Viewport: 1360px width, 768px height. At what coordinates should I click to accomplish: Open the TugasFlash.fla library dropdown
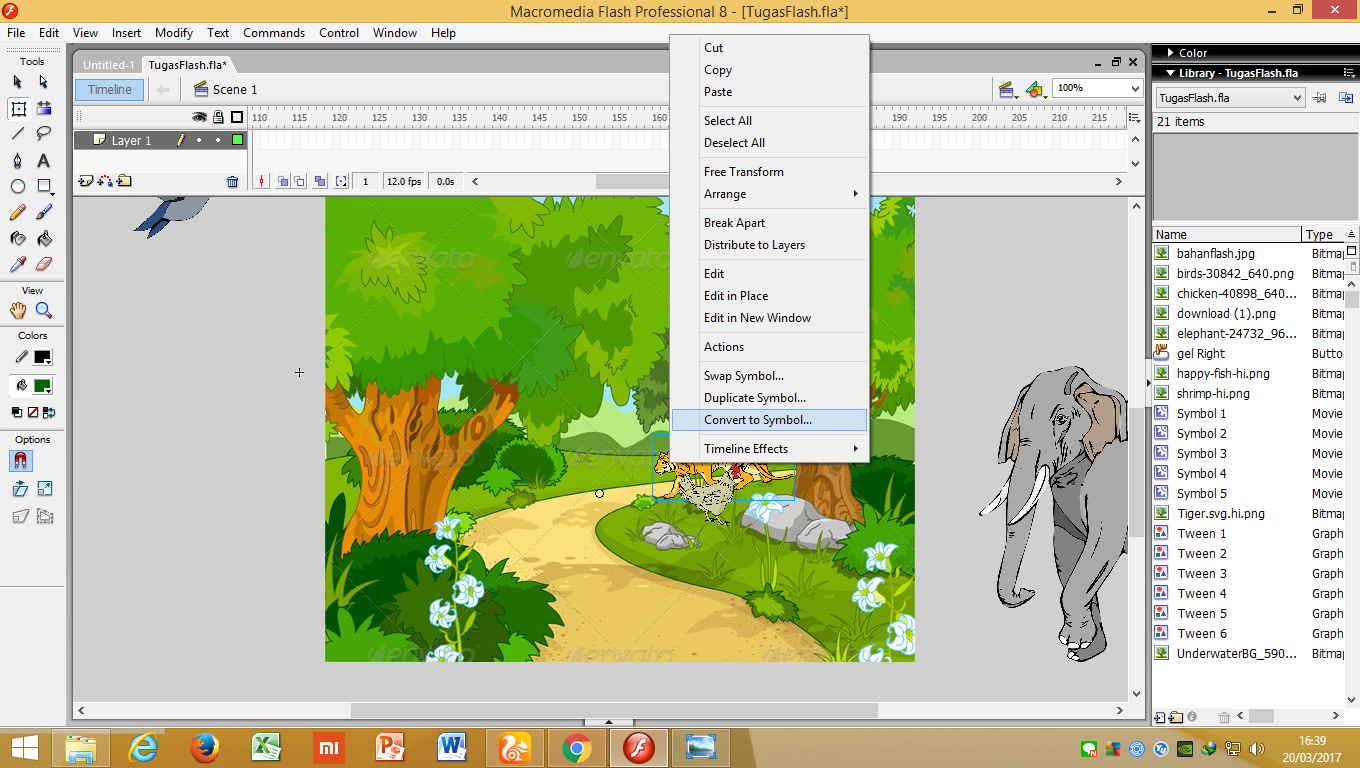1297,98
